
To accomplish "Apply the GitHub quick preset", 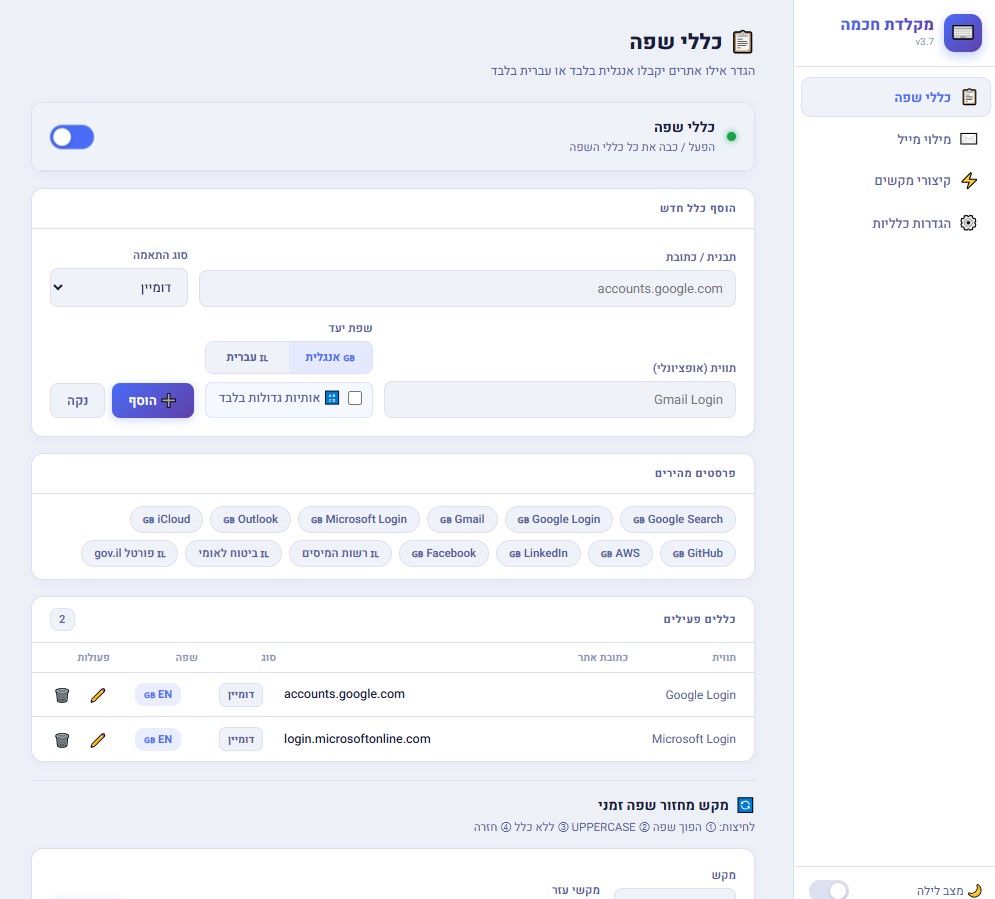I will tap(697, 553).
